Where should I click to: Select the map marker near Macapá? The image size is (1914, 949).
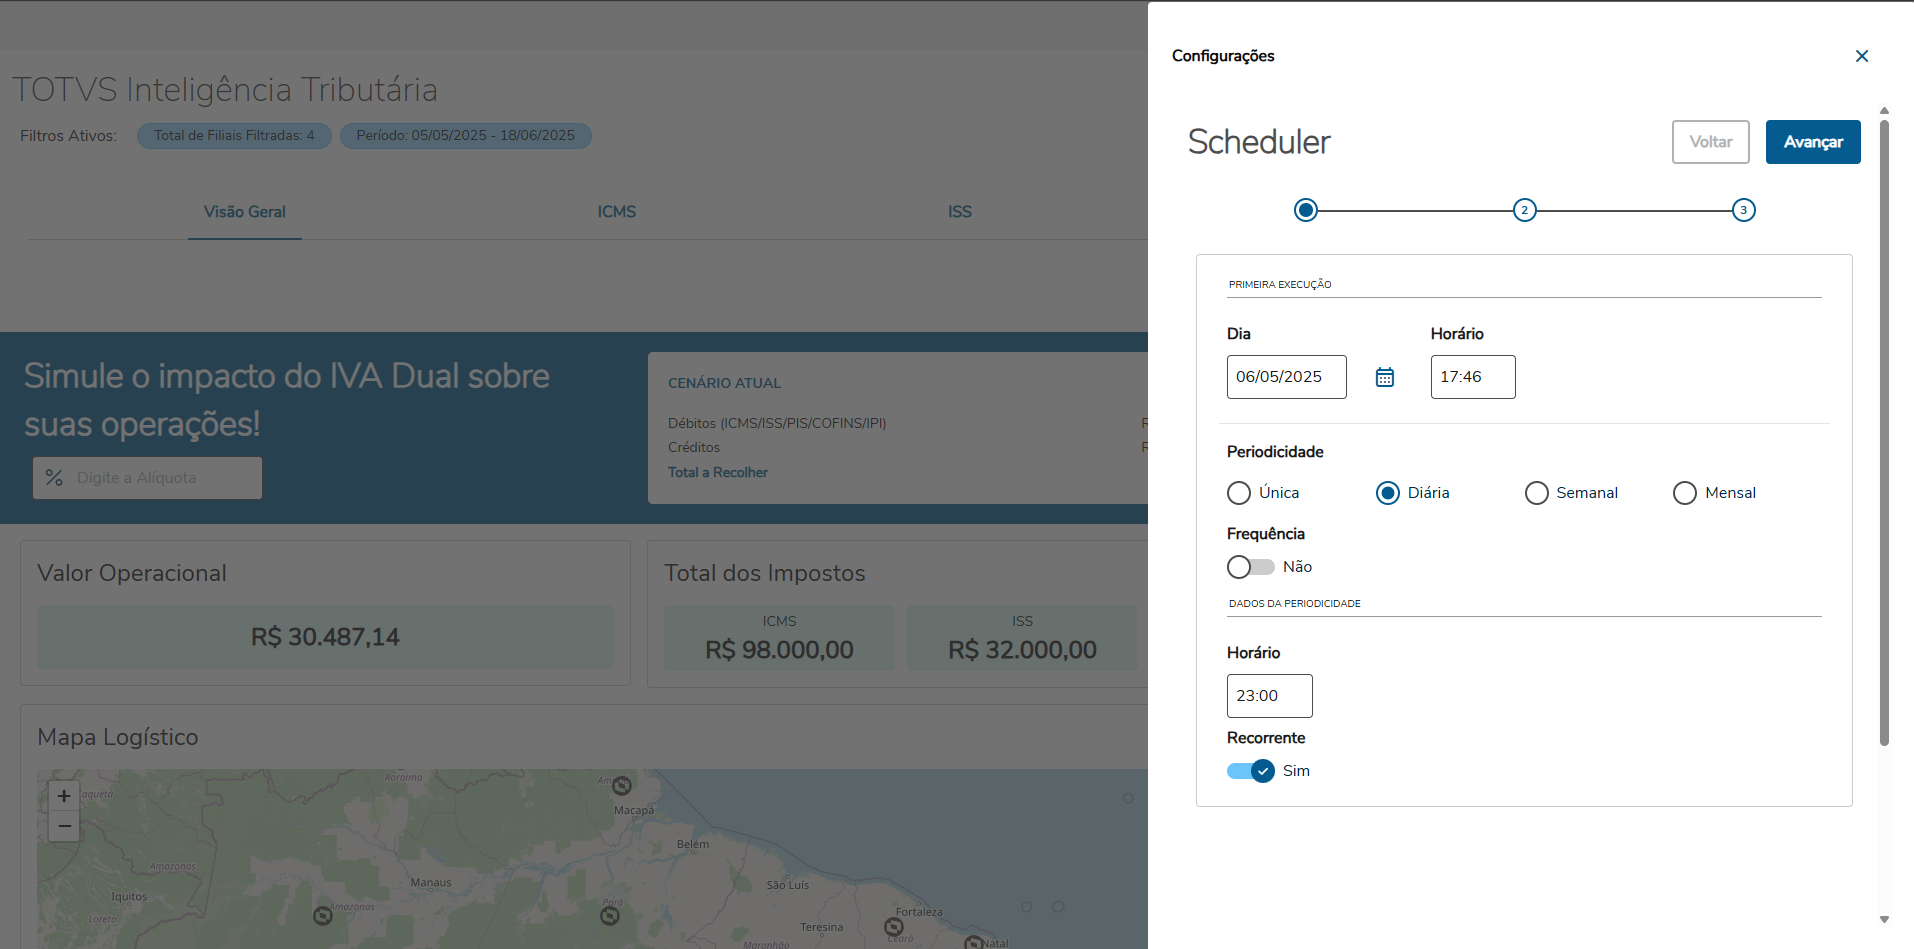622,786
